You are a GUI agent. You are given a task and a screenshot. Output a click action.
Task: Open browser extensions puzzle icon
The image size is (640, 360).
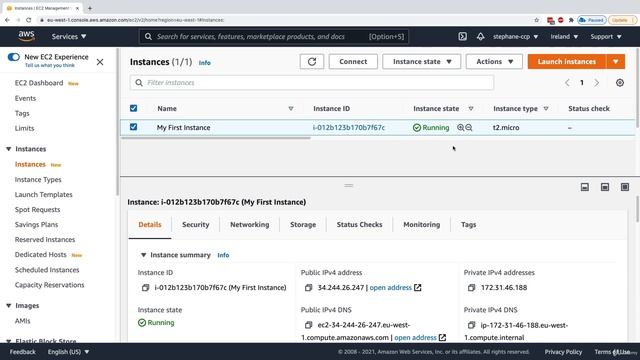(571, 20)
